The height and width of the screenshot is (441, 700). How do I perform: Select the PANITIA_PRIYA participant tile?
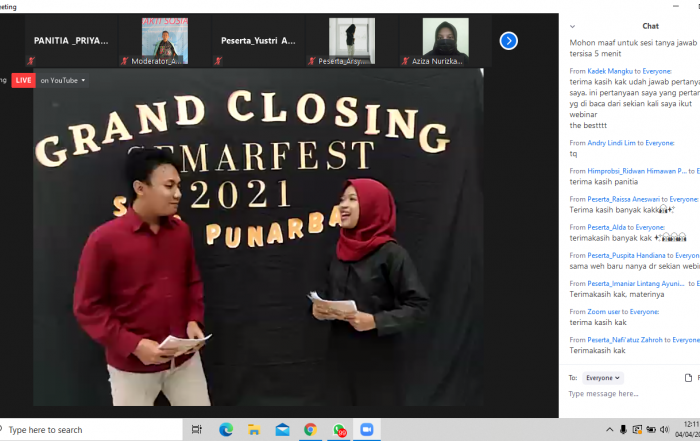pos(70,42)
